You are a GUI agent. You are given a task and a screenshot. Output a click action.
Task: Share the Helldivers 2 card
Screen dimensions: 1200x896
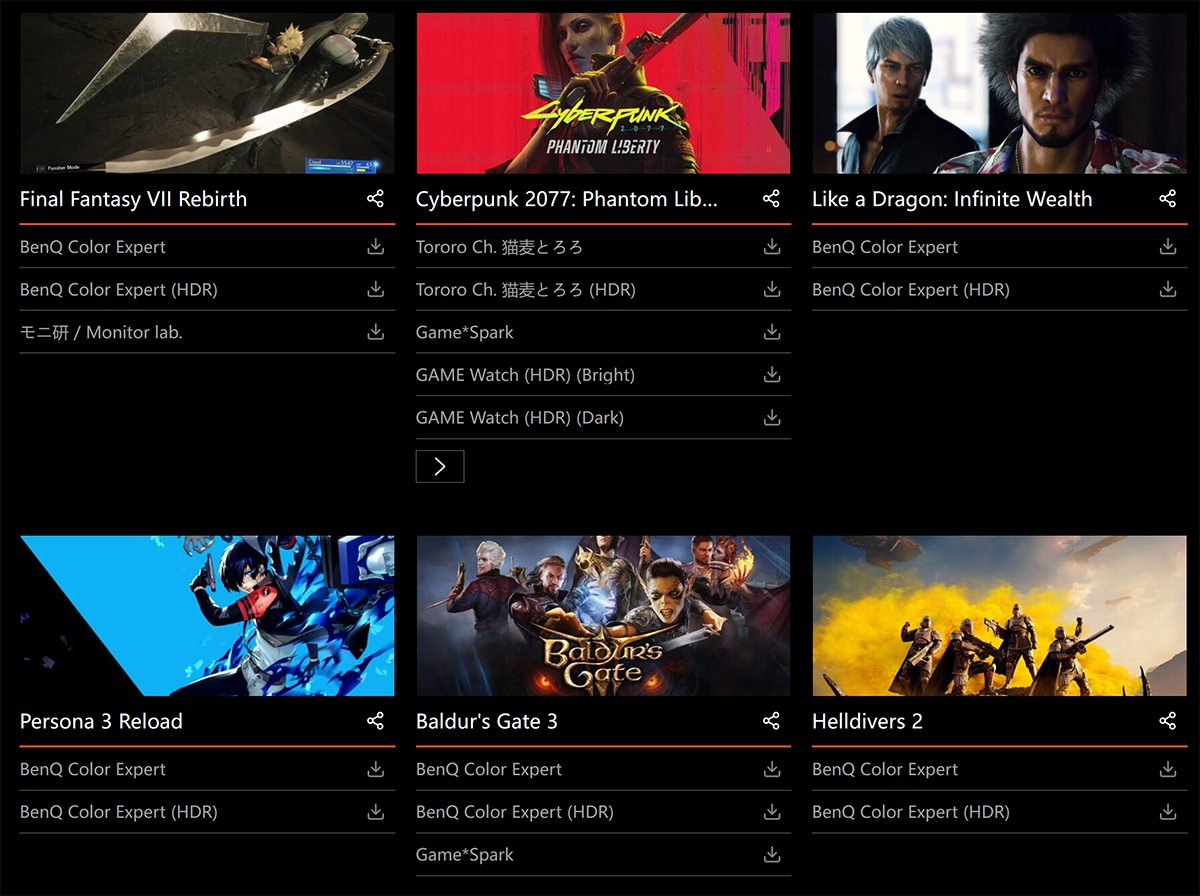1167,721
